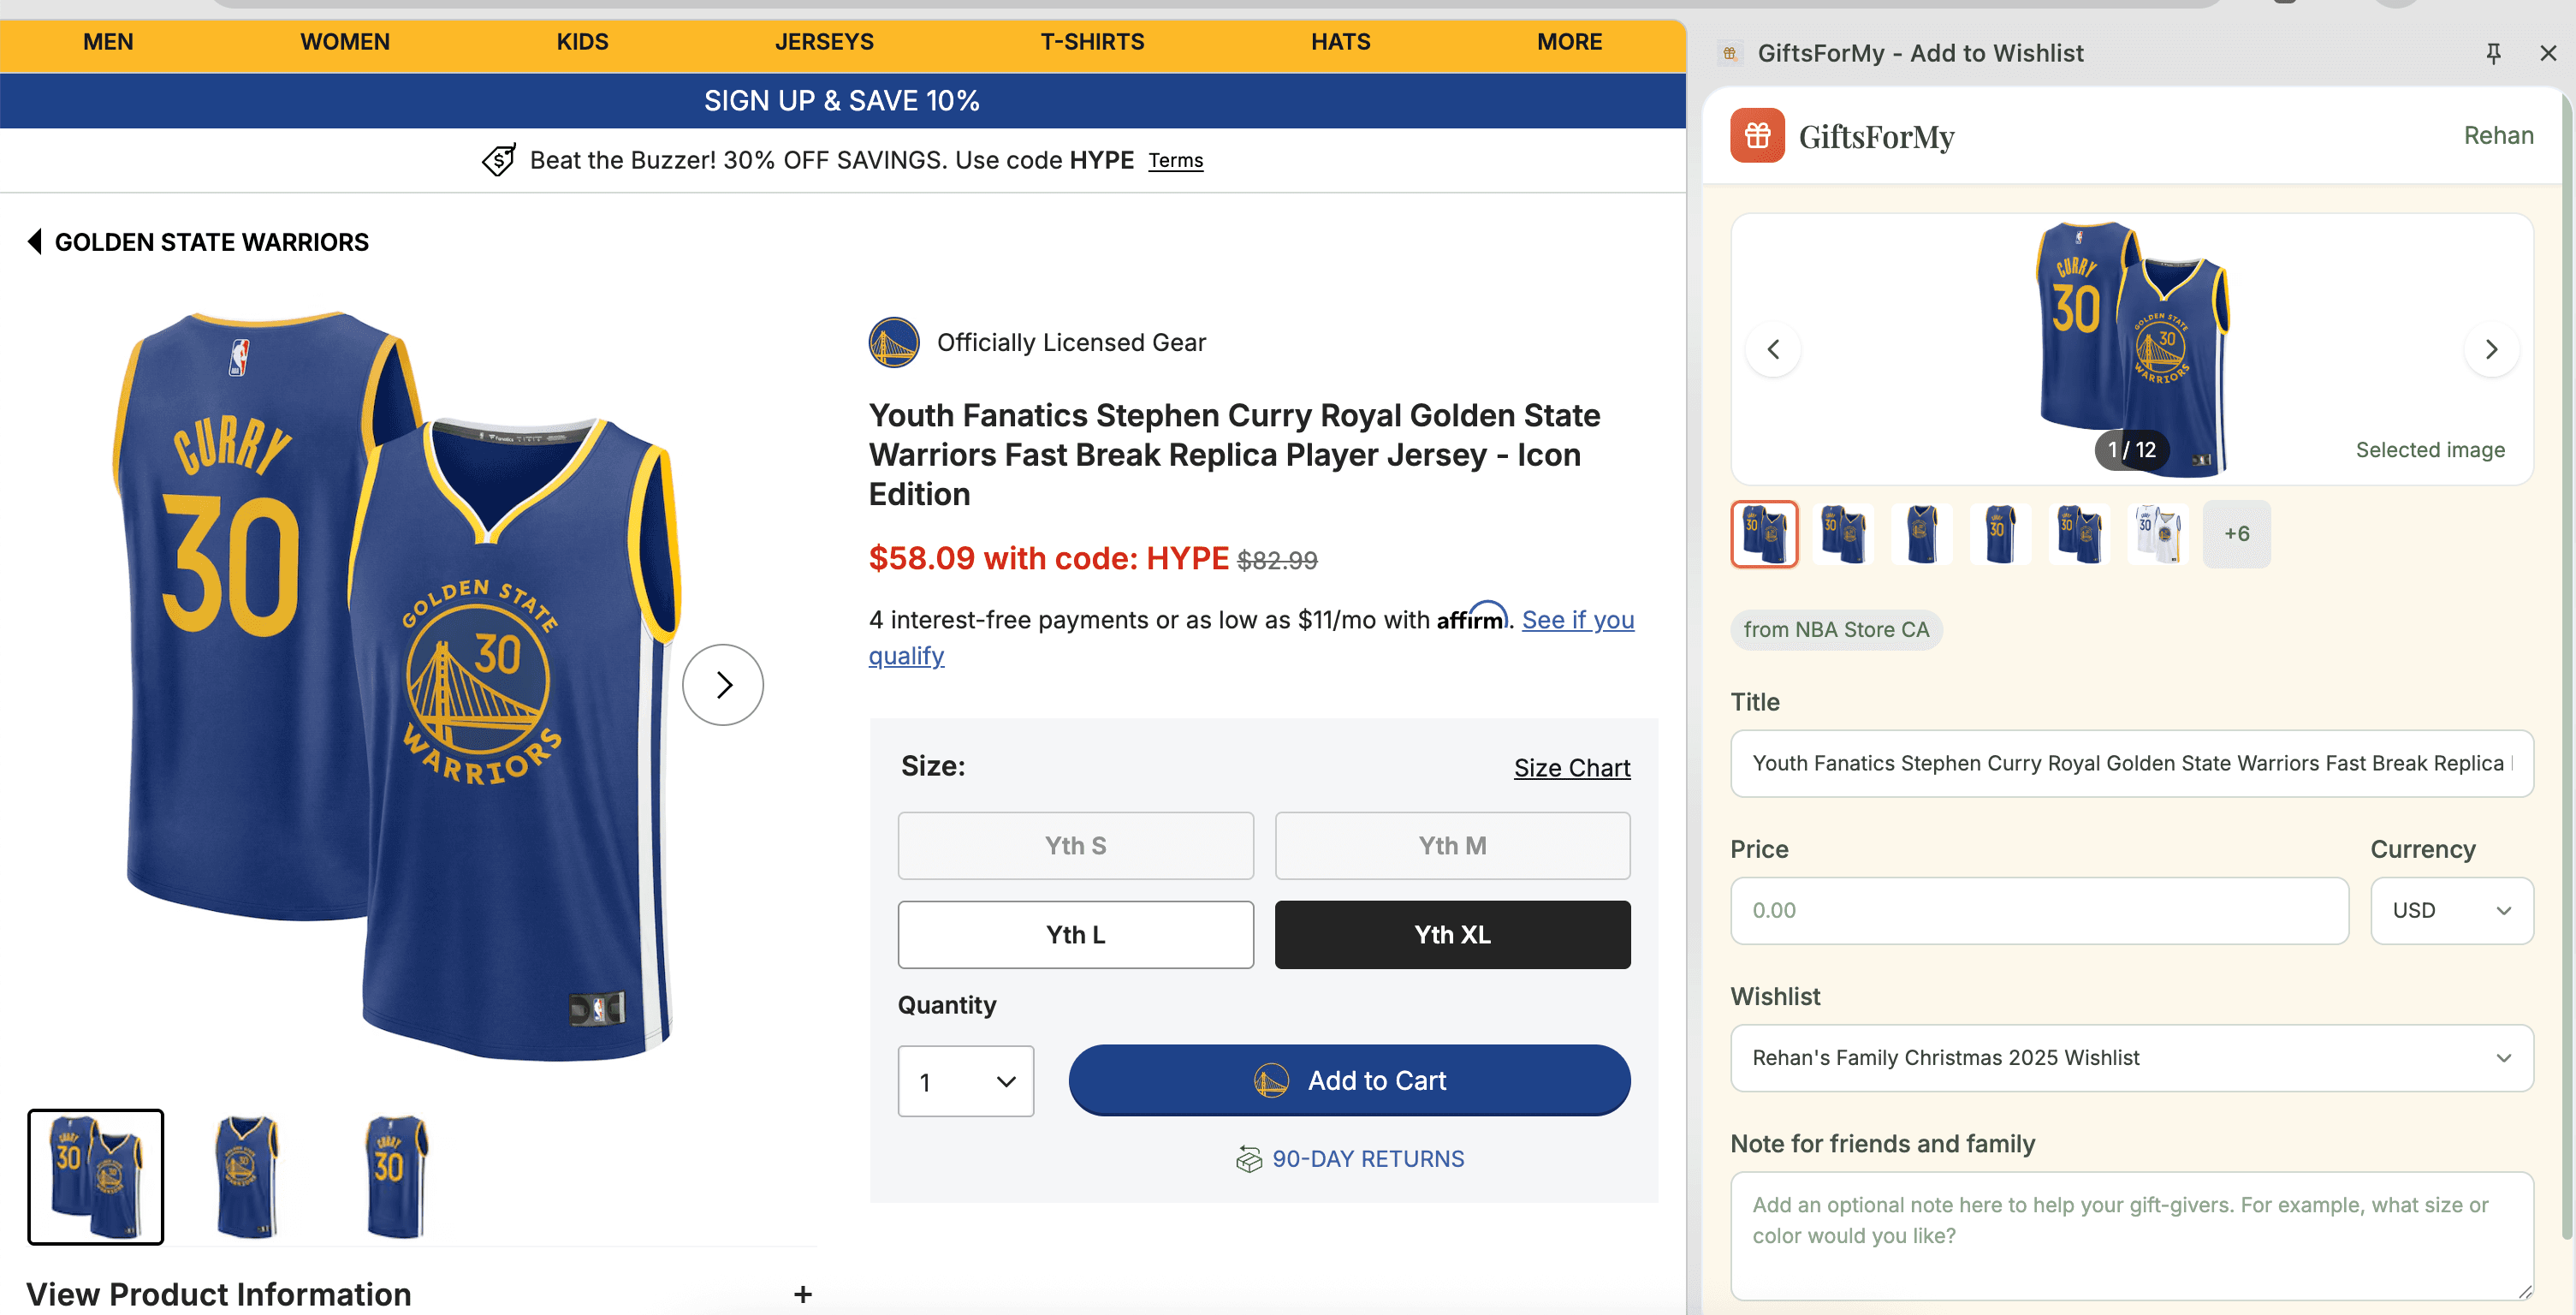2576x1315 pixels.
Task: Pin the GiftsForMy side panel
Action: point(2494,53)
